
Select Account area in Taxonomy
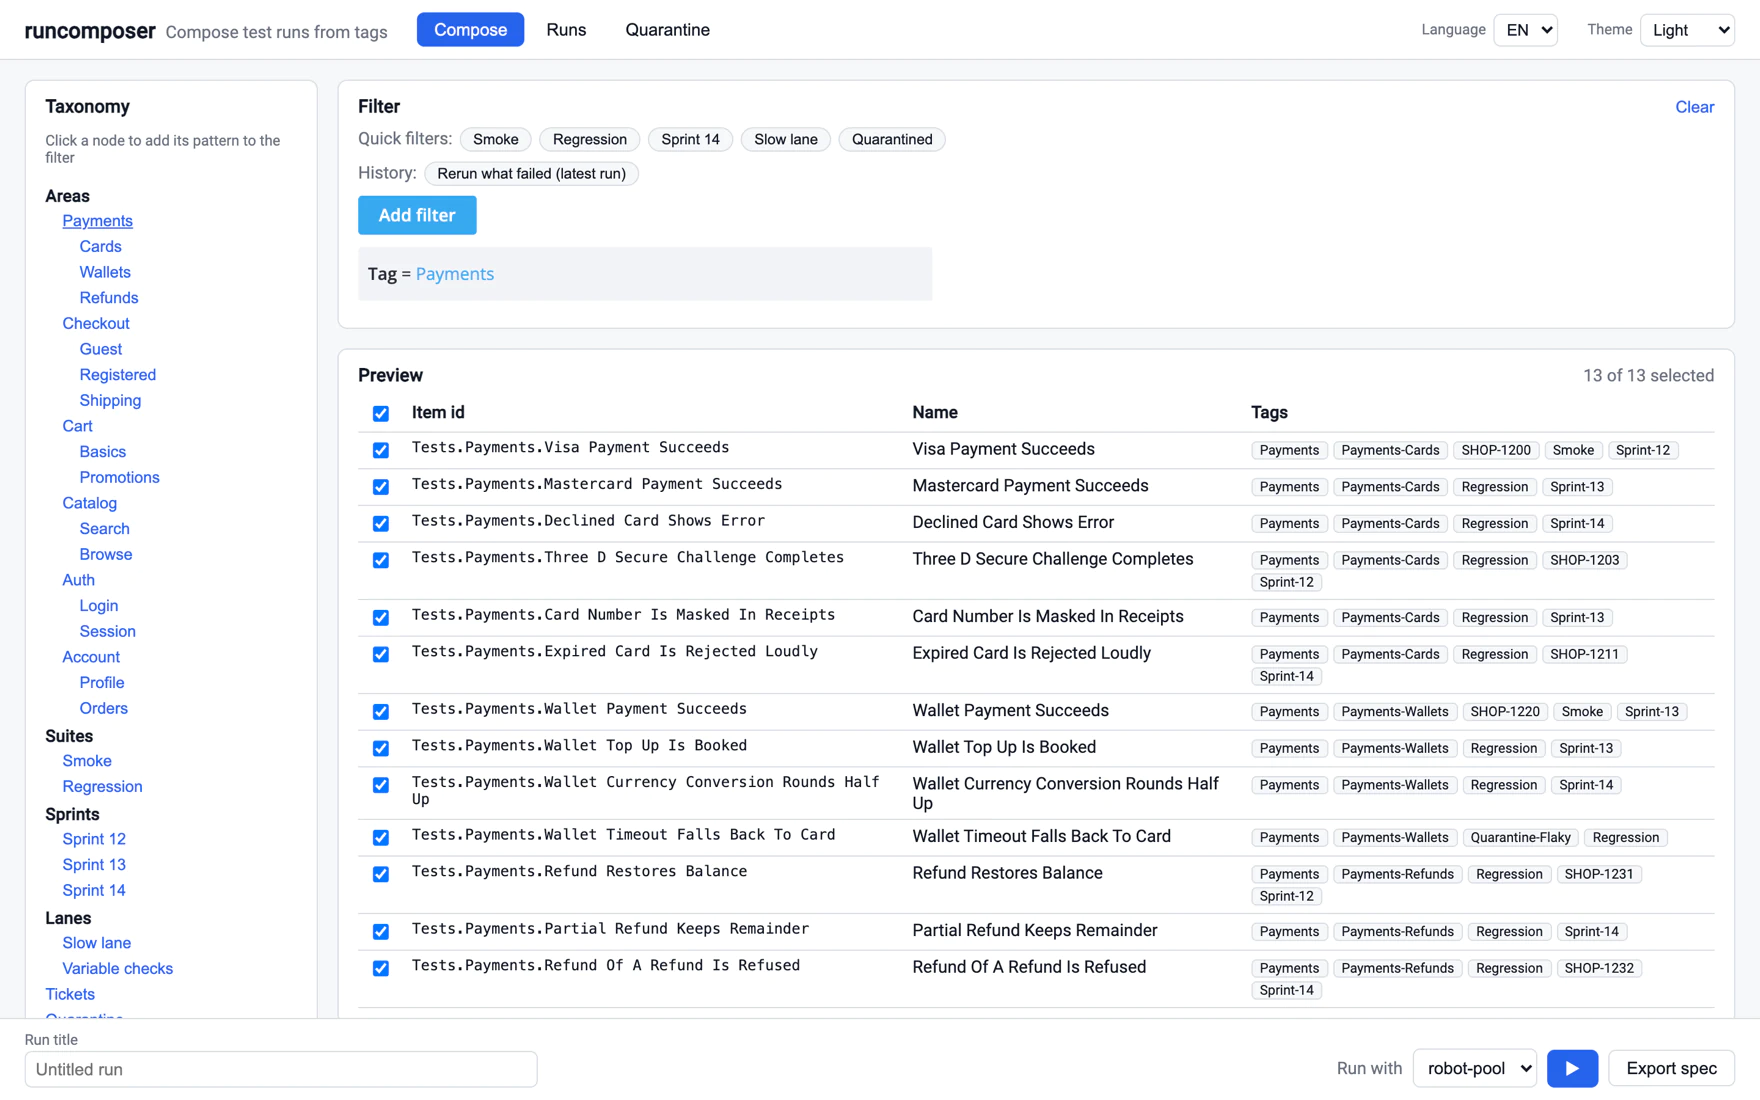(x=91, y=657)
